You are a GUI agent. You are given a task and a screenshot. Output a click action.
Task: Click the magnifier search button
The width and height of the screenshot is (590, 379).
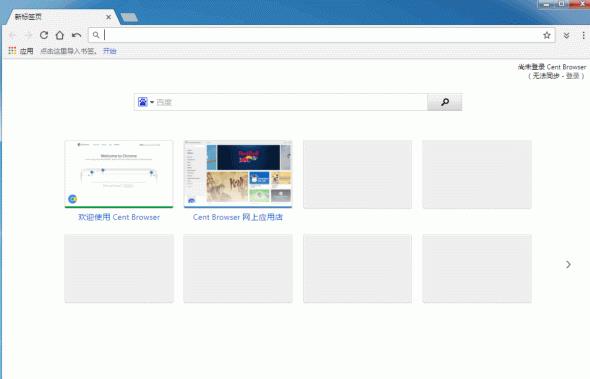click(x=445, y=102)
